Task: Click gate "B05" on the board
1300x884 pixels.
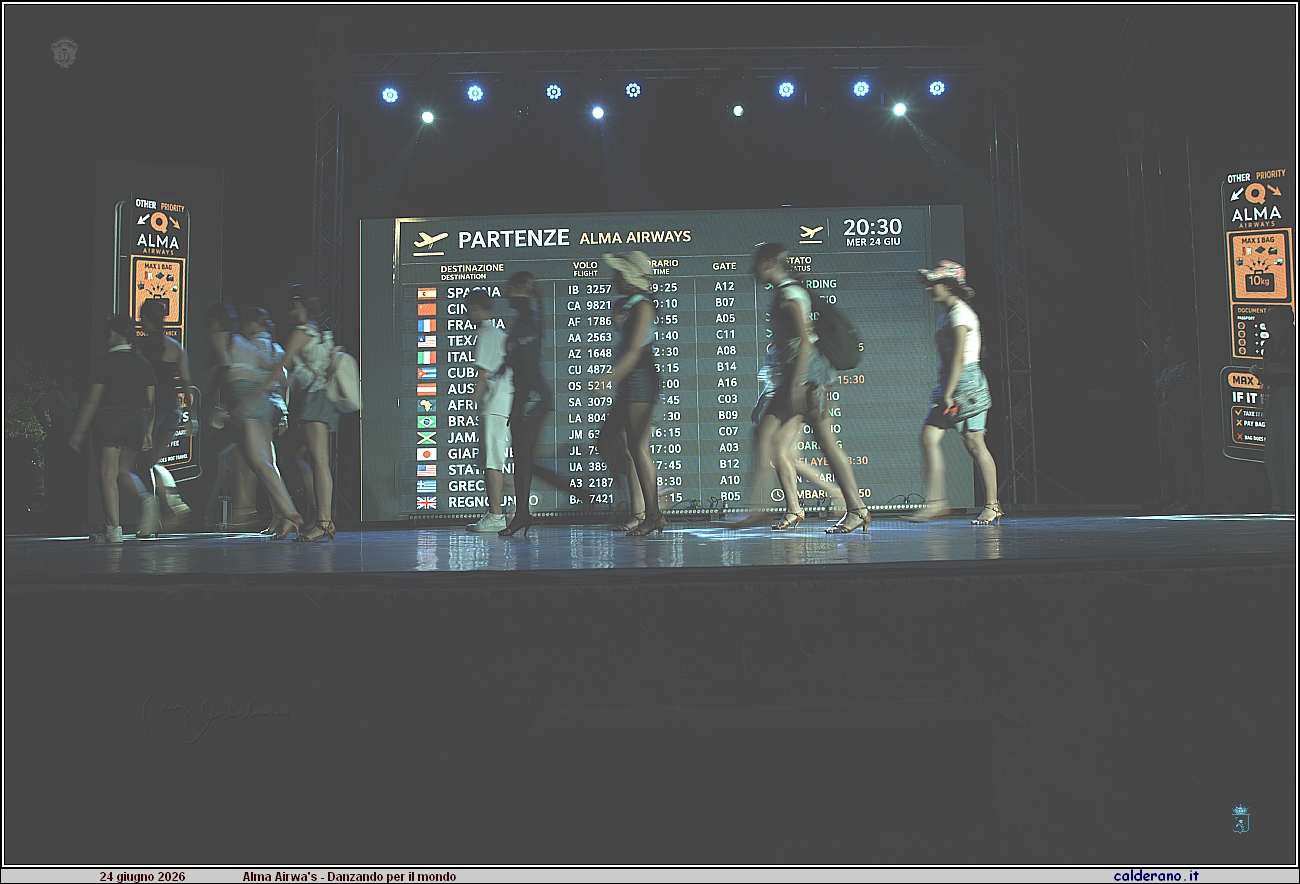Action: click(x=731, y=496)
